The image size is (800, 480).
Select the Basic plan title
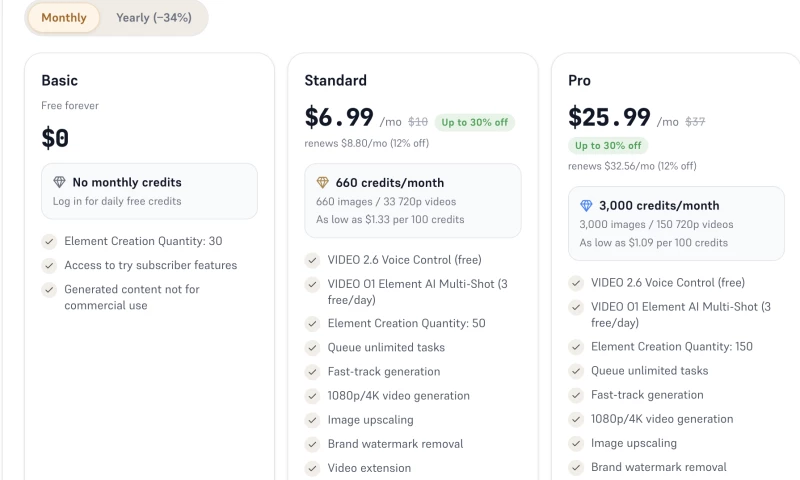point(60,81)
